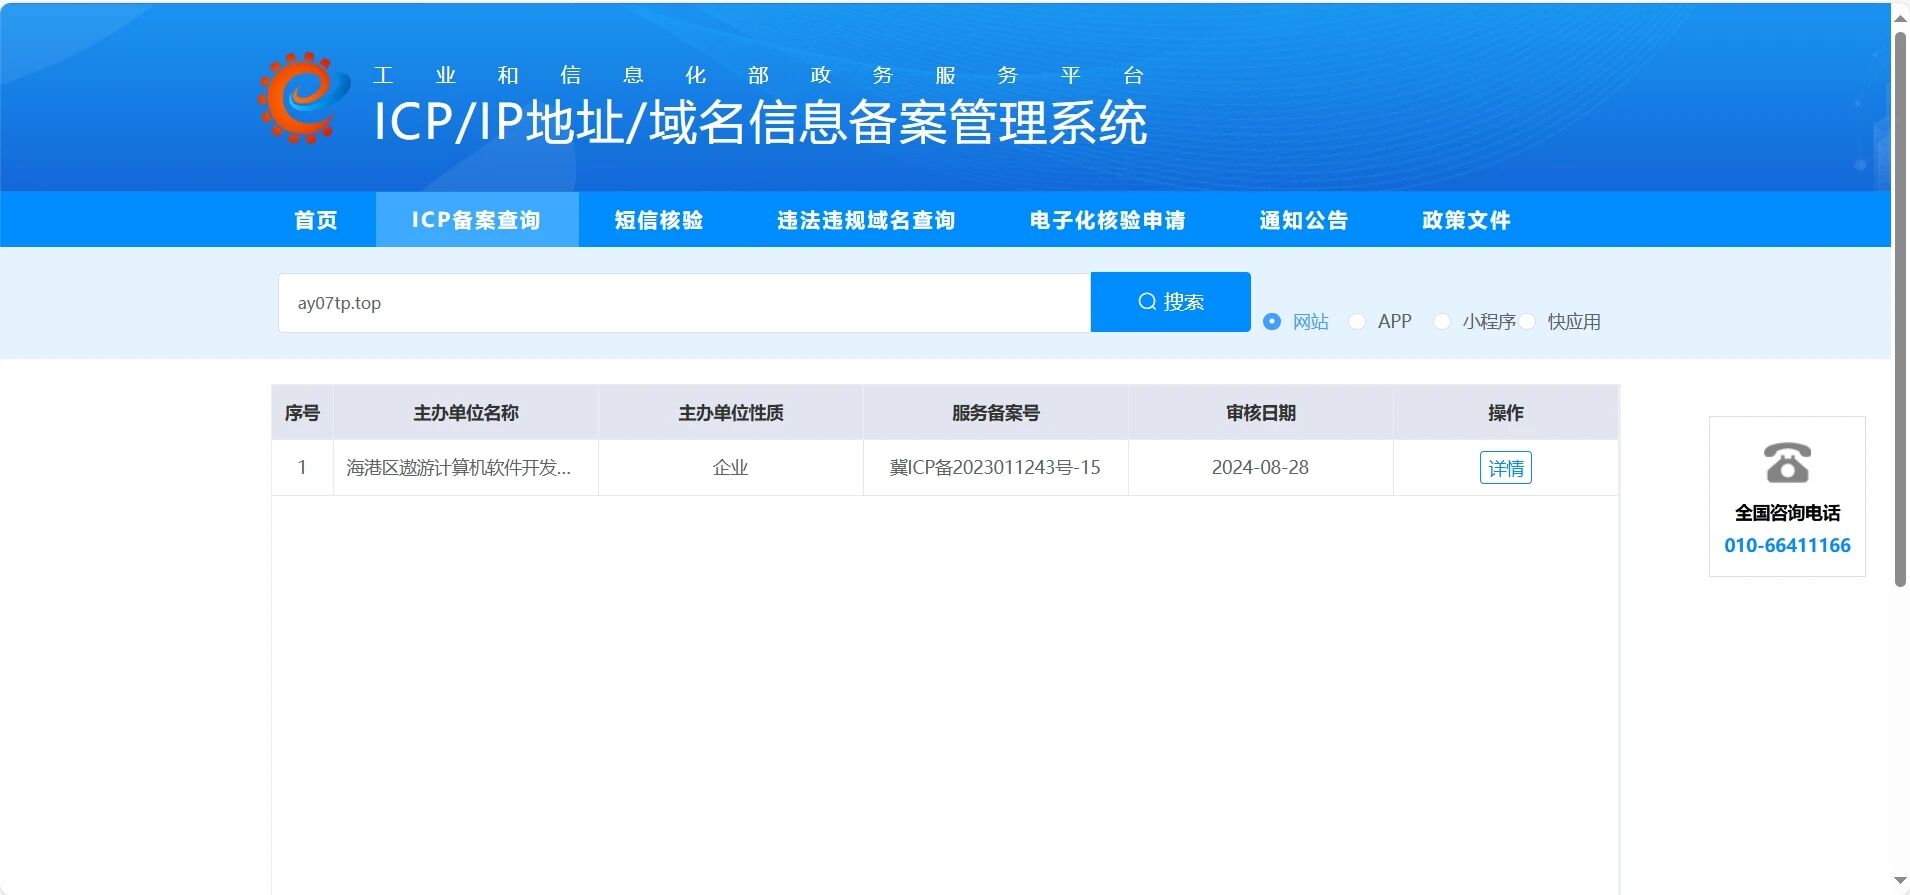This screenshot has height=895, width=1910.
Task: Click the date cell 2024-08-28
Action: [1260, 468]
